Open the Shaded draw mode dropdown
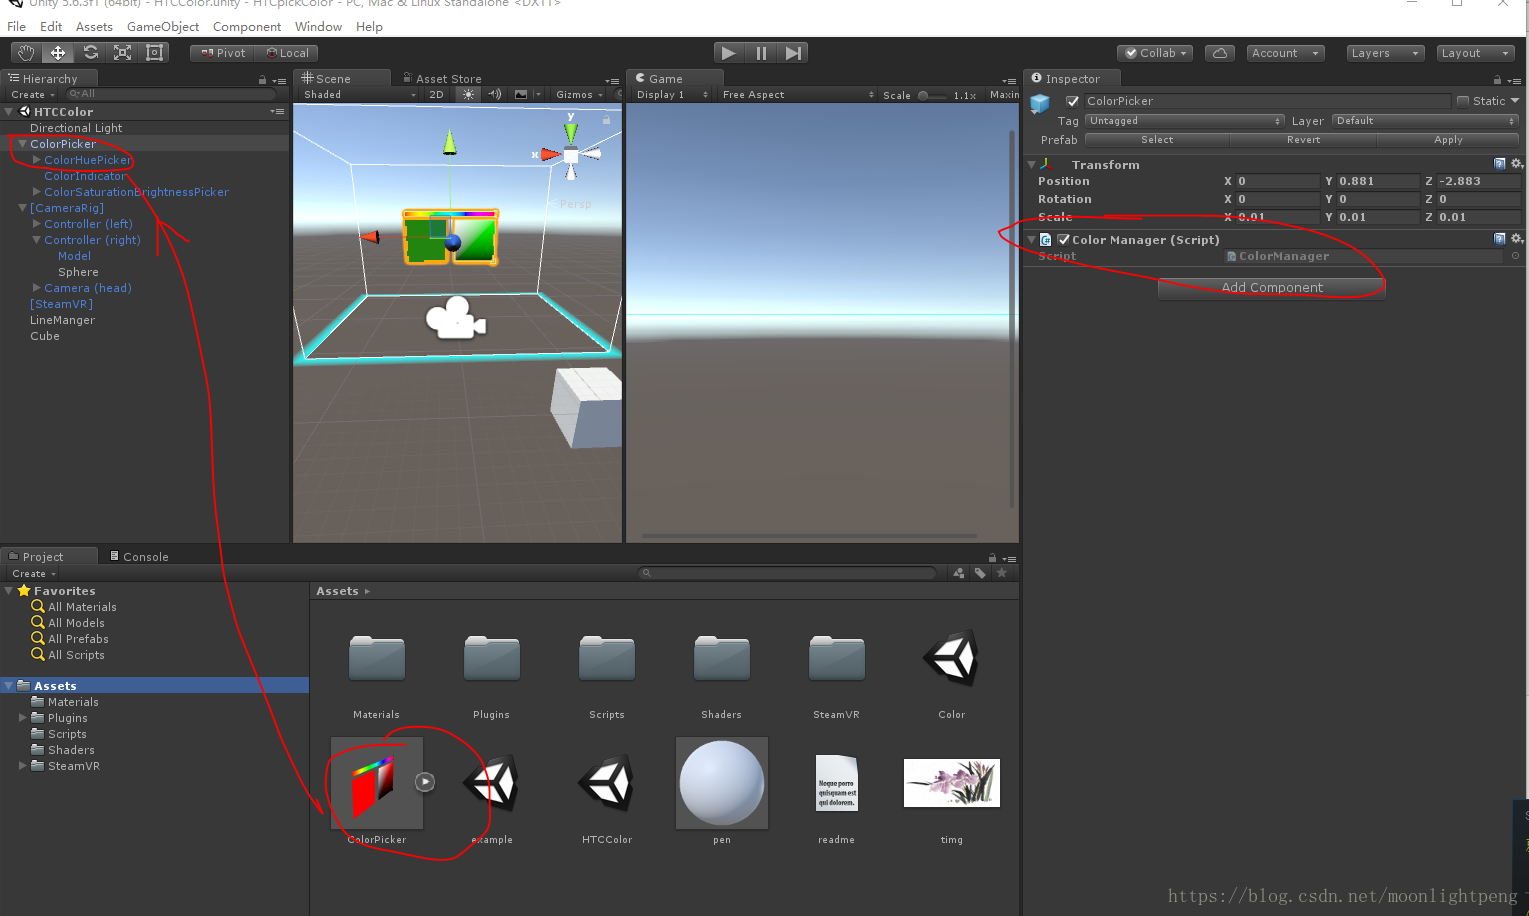The width and height of the screenshot is (1529, 916). point(360,94)
